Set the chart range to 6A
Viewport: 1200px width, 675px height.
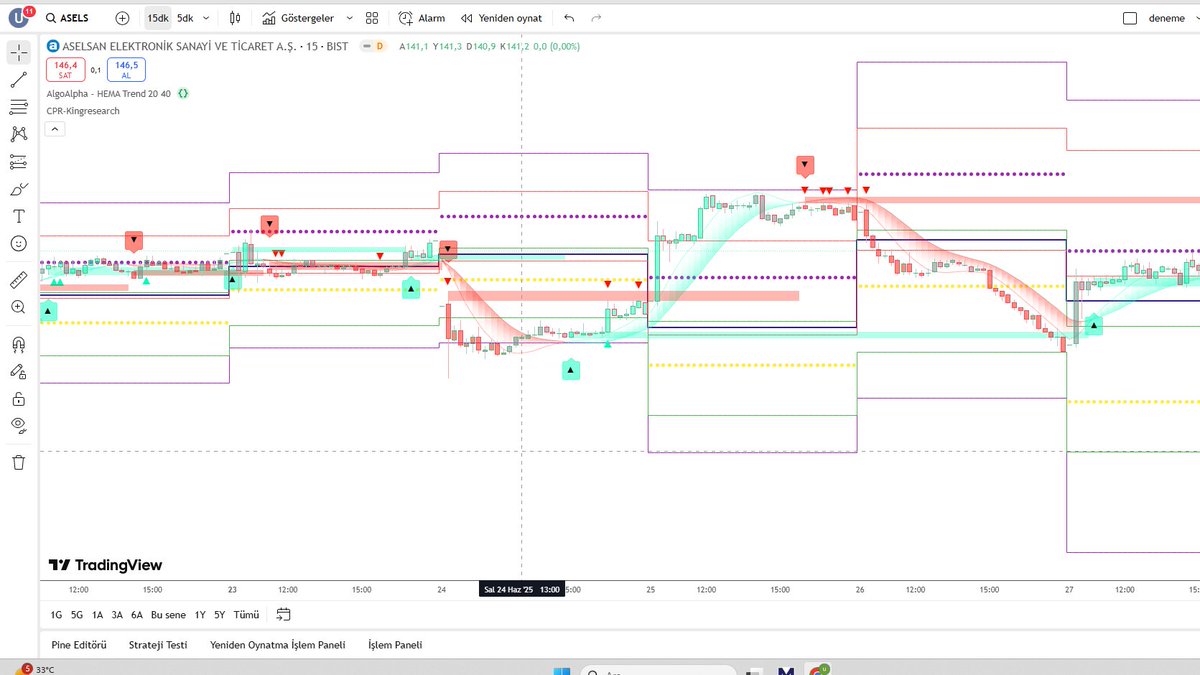coord(137,615)
